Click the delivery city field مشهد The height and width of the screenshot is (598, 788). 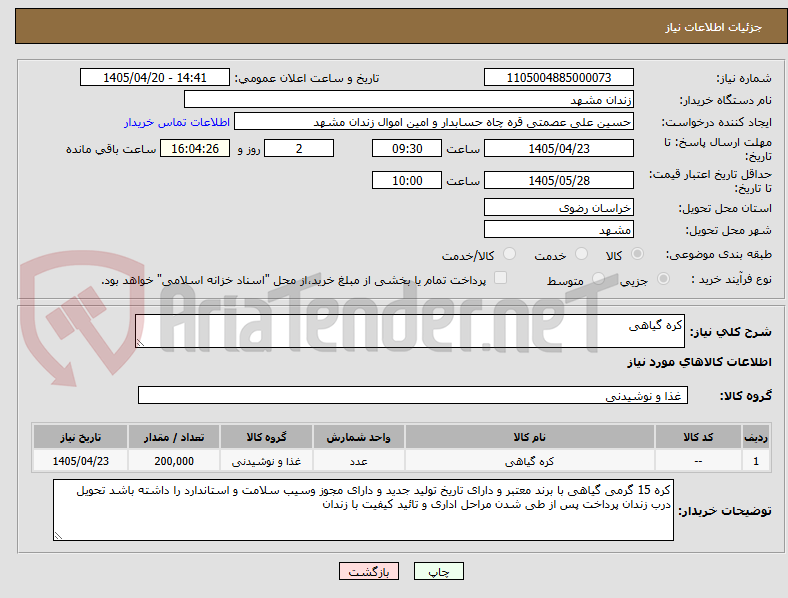tap(559, 230)
